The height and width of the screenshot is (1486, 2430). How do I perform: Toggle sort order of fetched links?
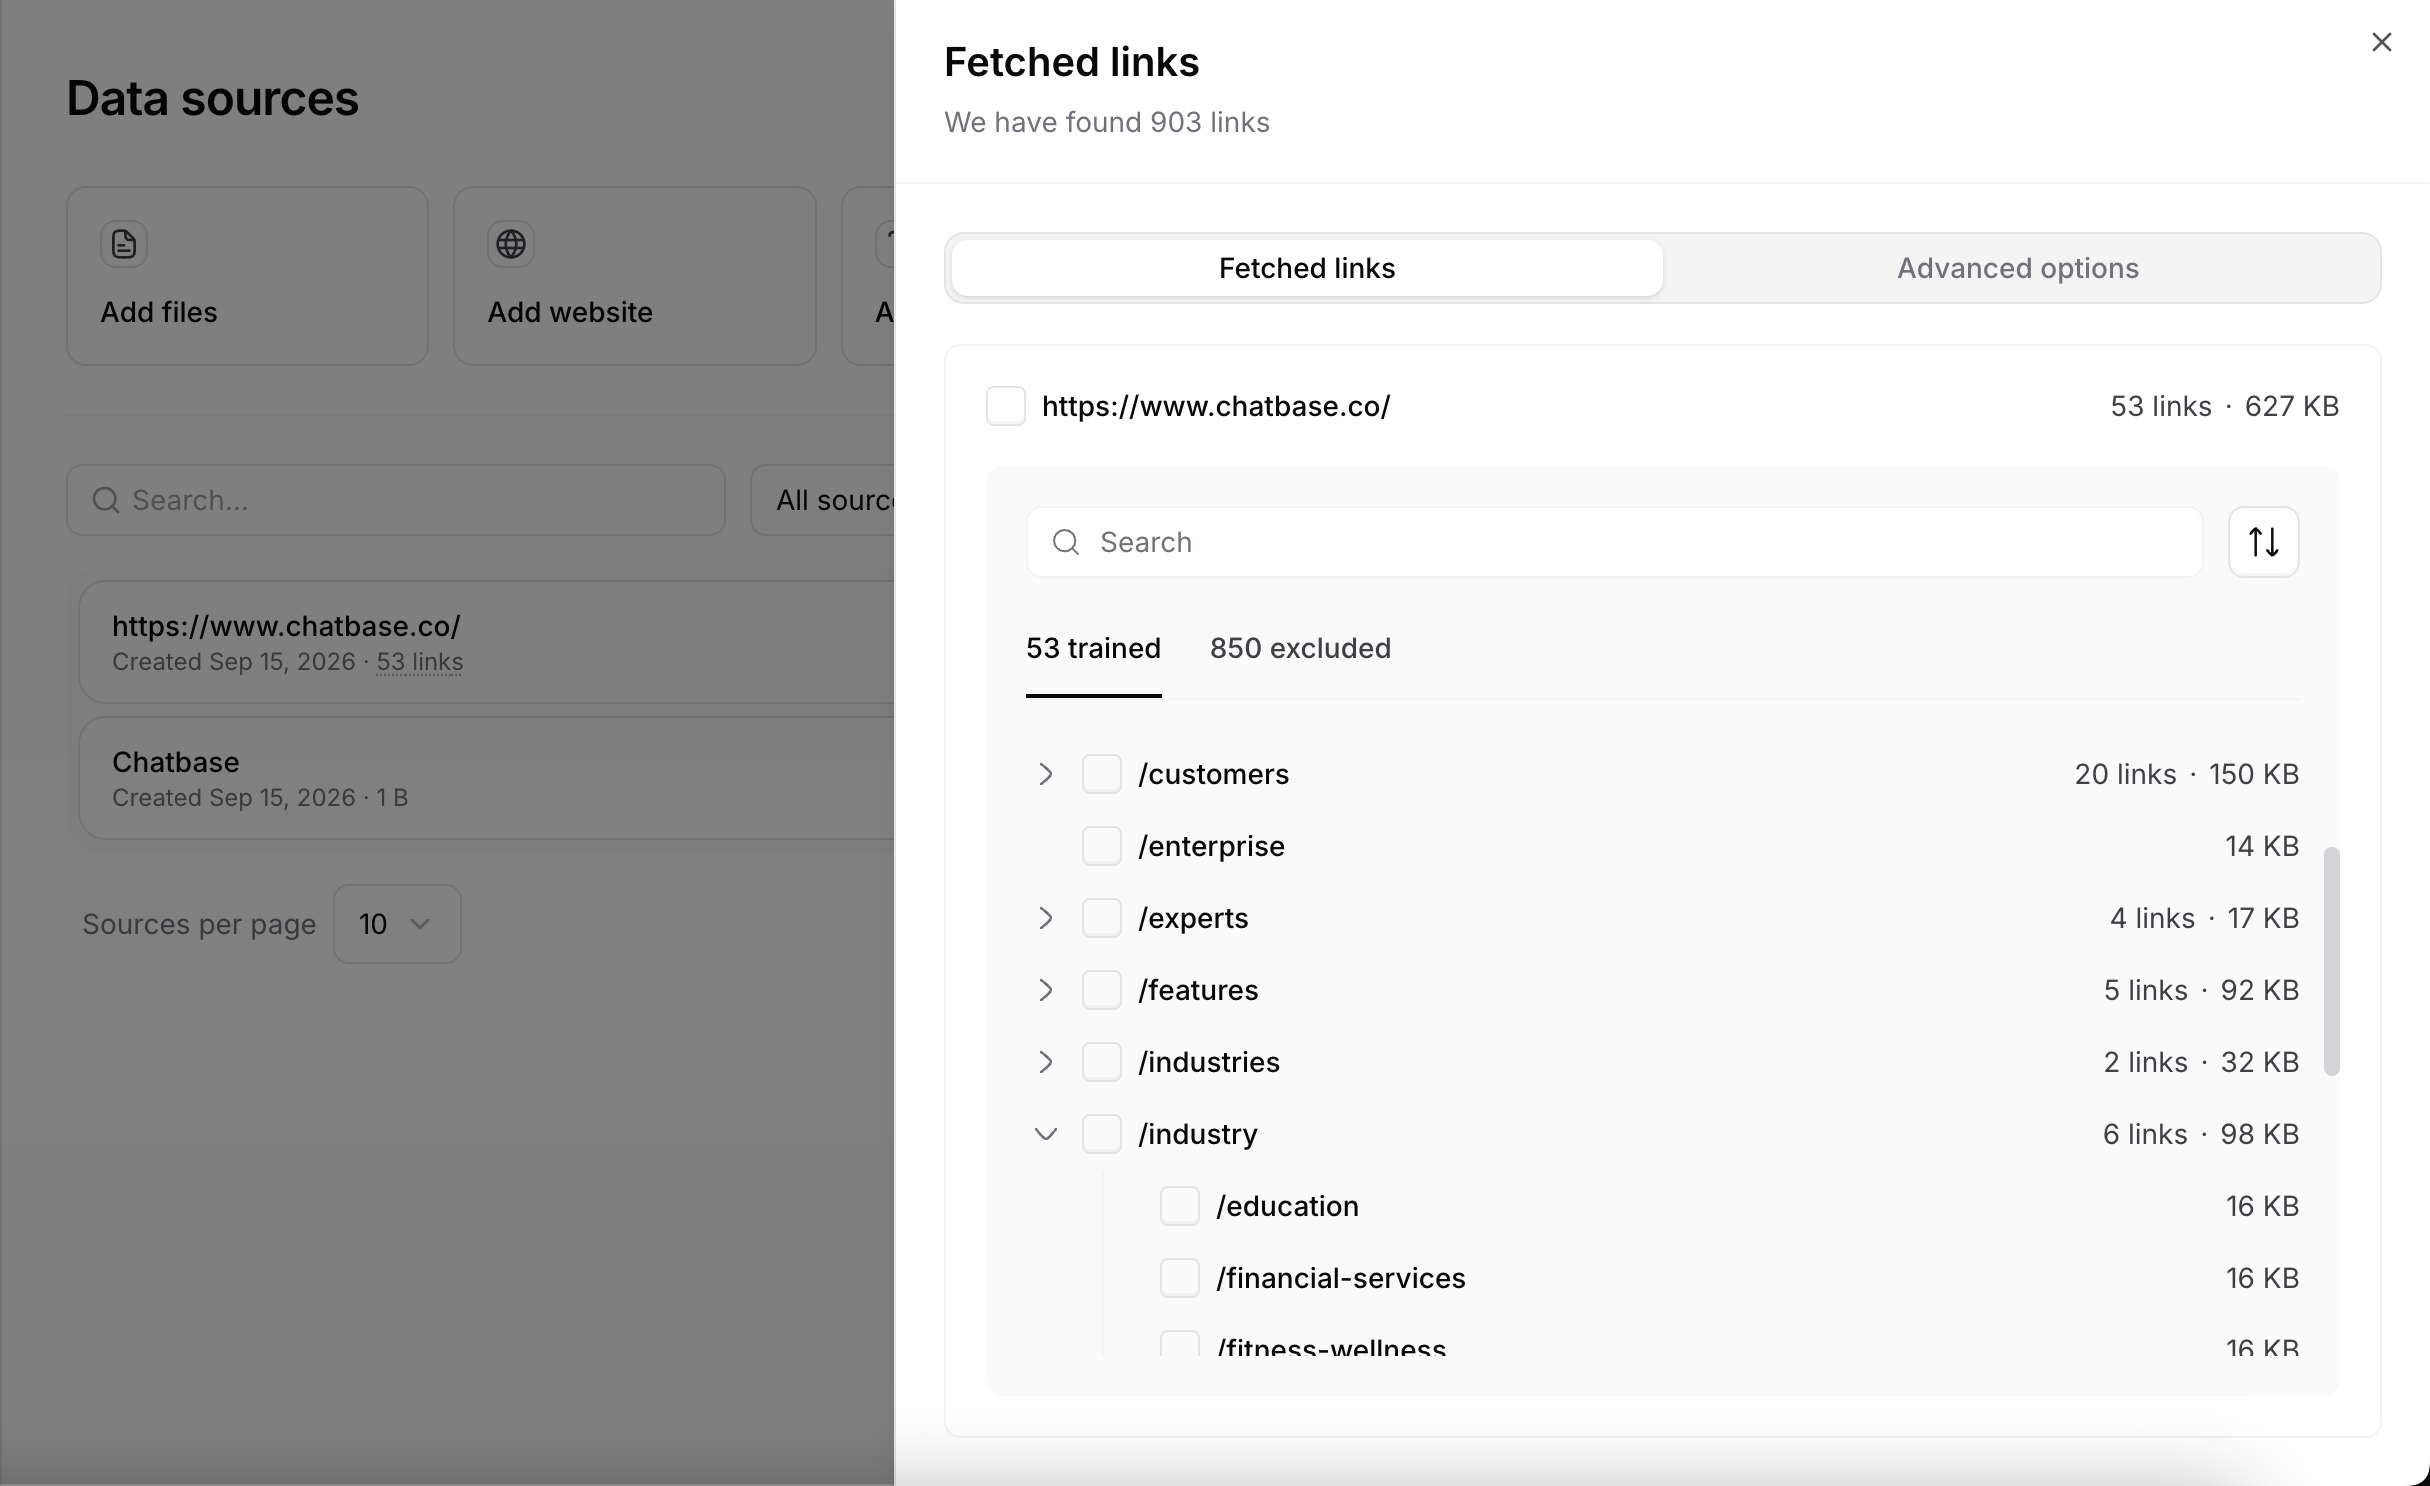click(x=2263, y=542)
